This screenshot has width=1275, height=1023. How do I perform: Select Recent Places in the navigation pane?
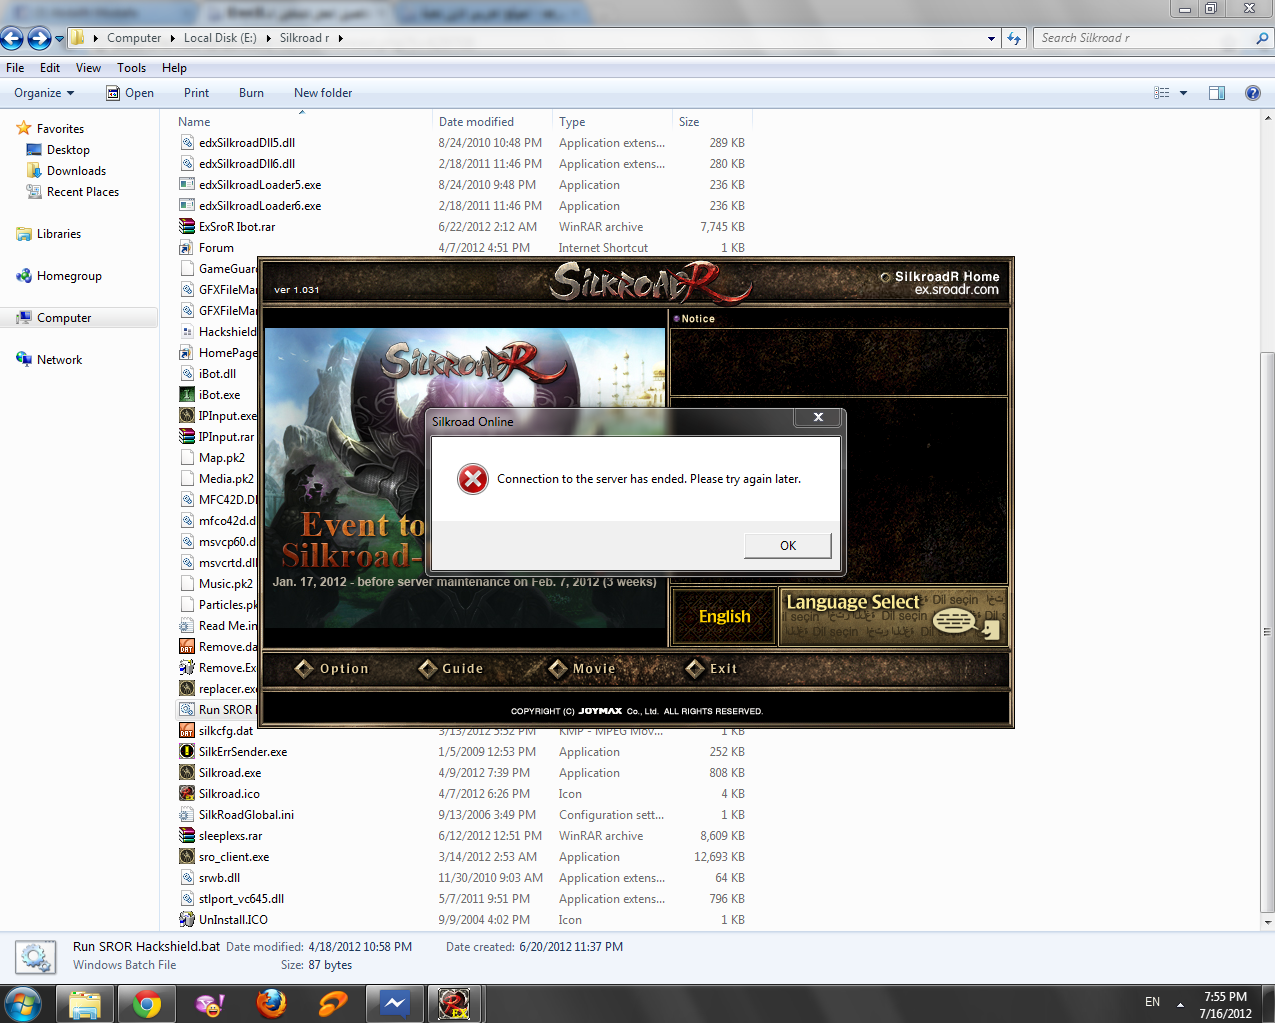[83, 192]
